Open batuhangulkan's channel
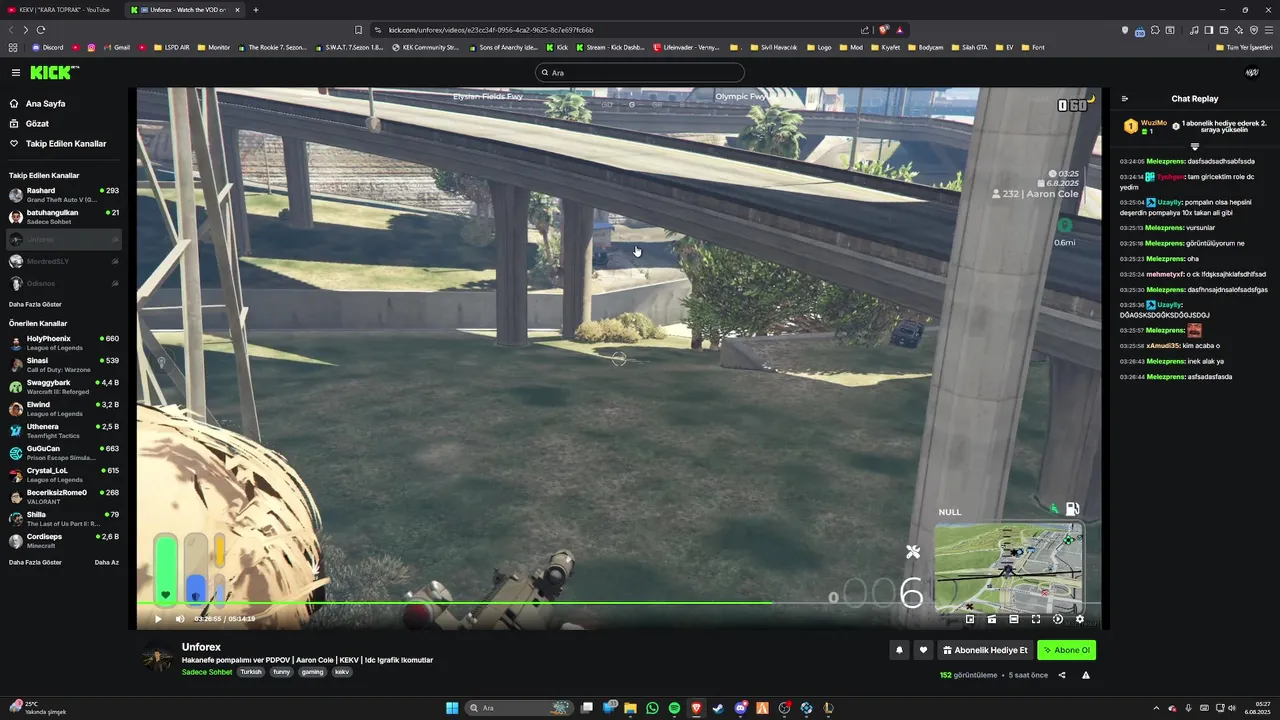 pyautogui.click(x=64, y=217)
